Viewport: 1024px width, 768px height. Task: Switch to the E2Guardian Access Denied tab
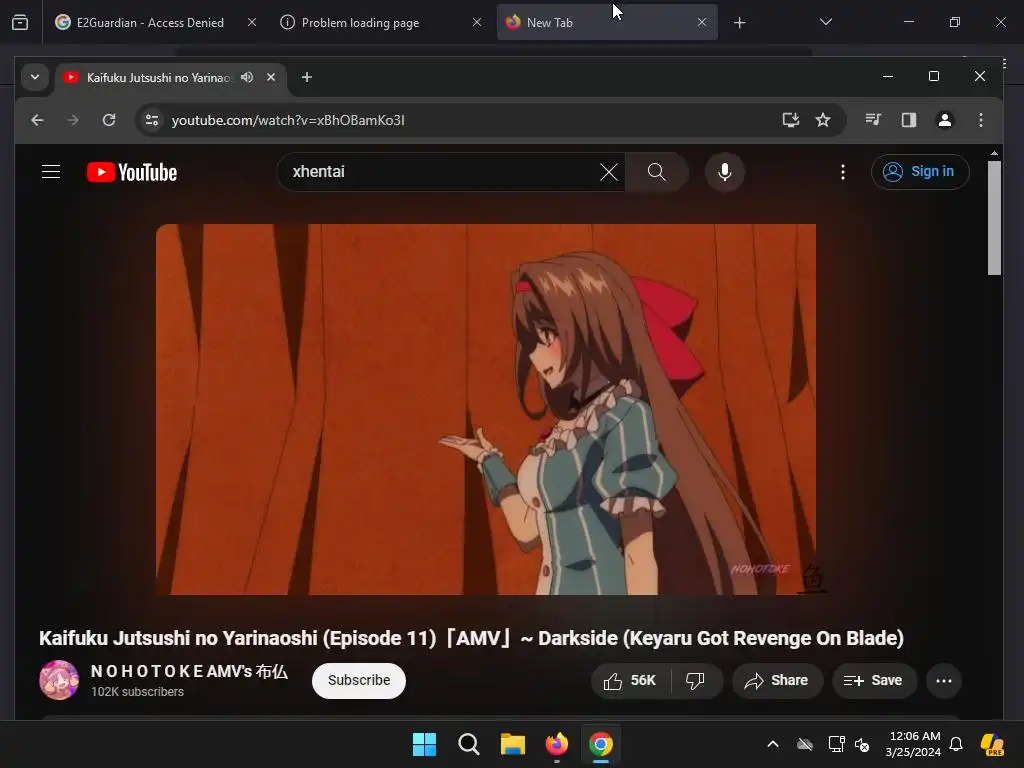pos(149,22)
